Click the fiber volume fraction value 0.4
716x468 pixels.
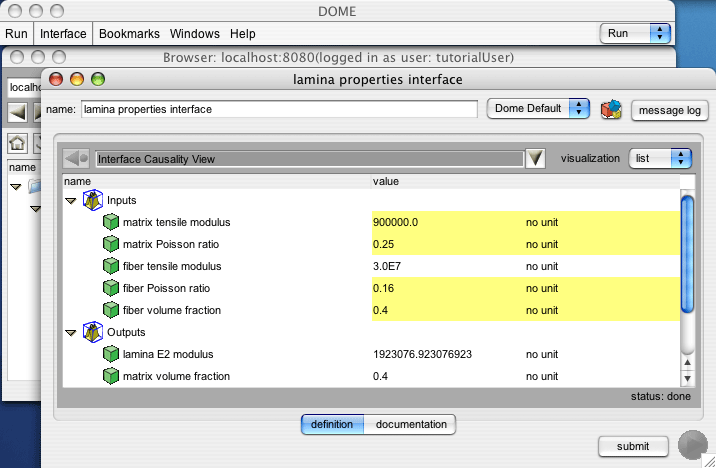(x=380, y=310)
